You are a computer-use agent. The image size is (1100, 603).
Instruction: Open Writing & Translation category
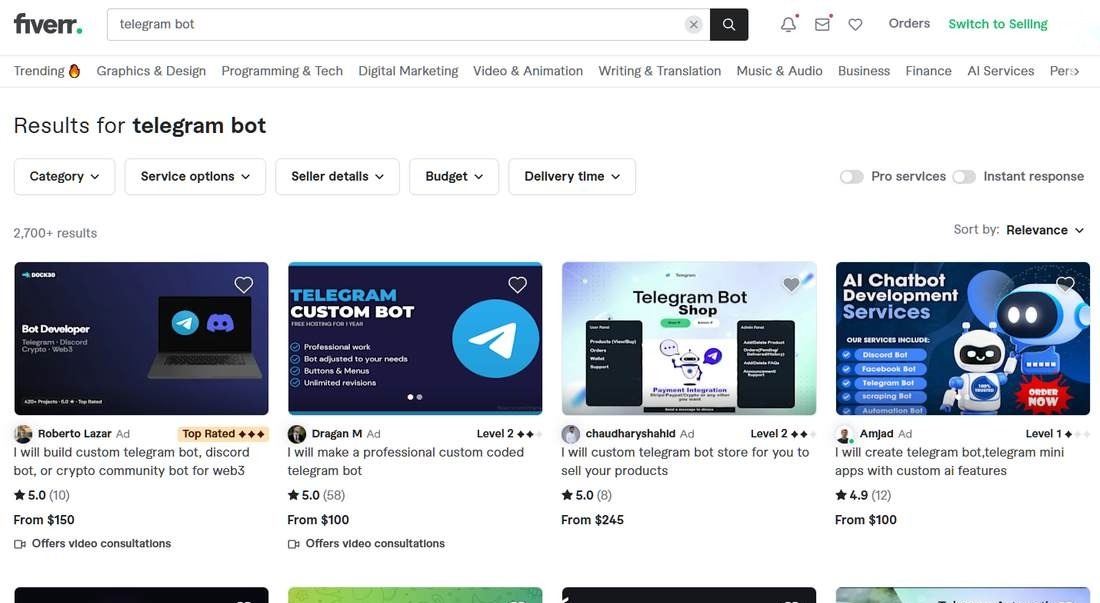(659, 71)
